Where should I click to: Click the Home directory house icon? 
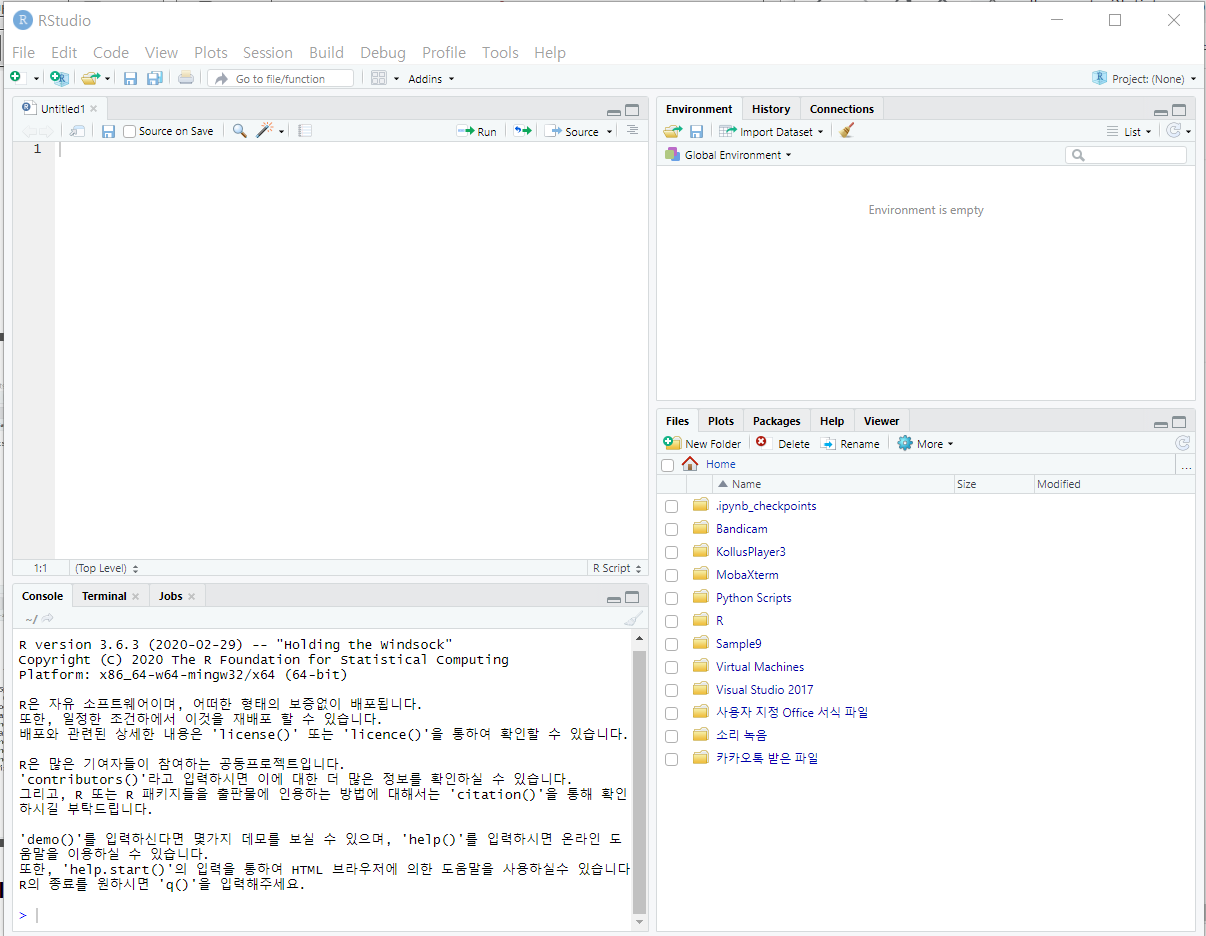[690, 464]
